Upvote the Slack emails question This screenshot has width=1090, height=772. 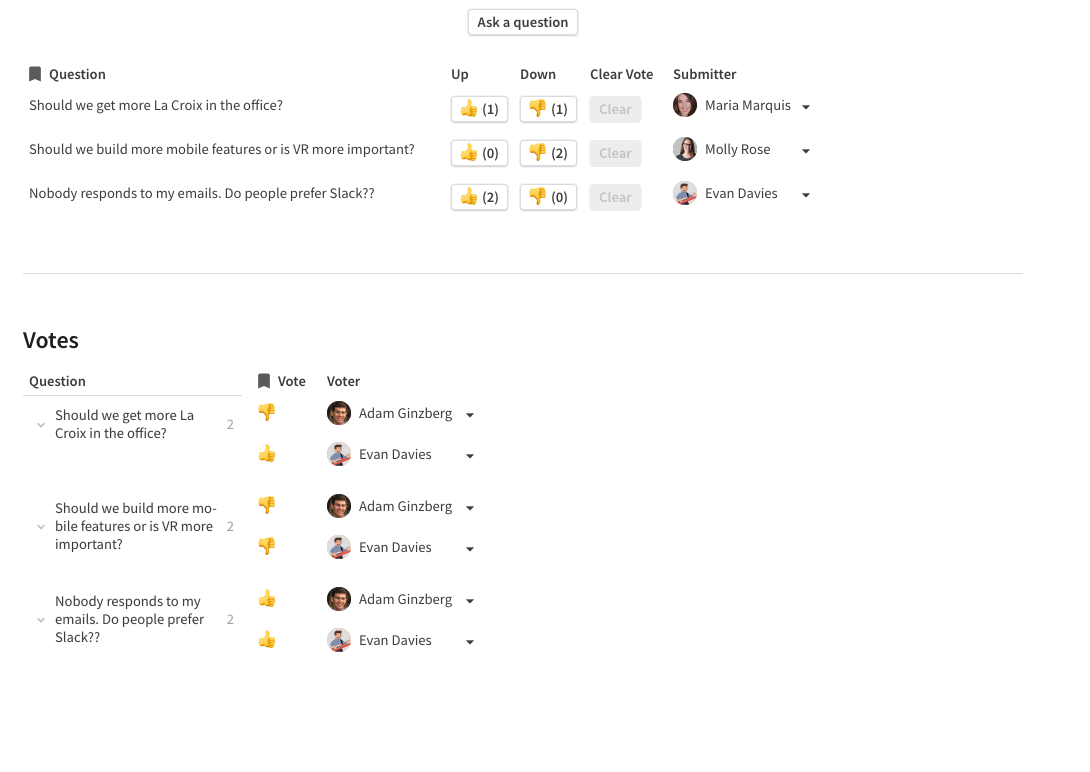479,197
